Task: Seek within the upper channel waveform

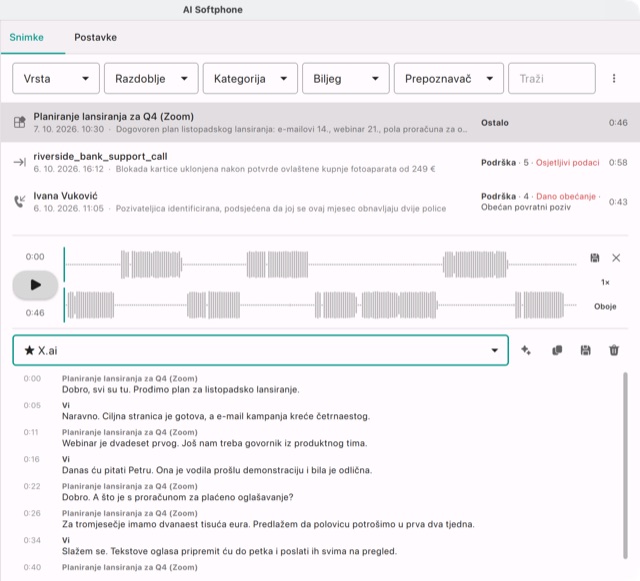Action: [321, 265]
